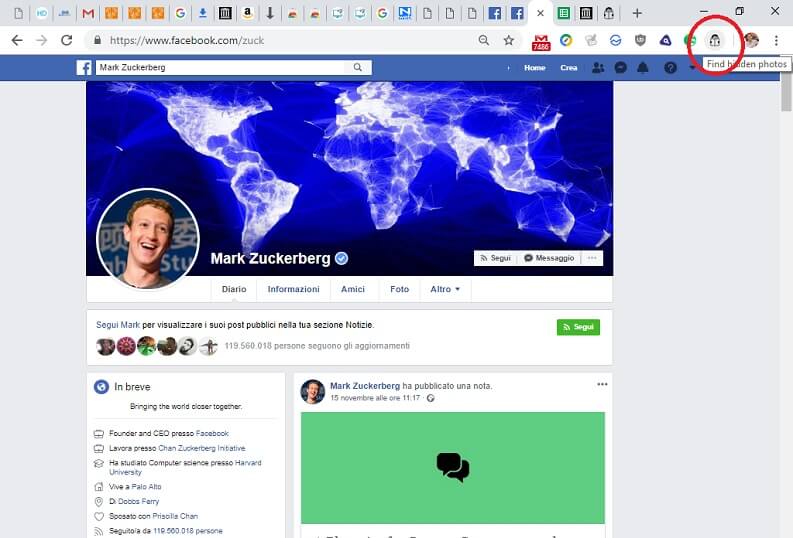Screen dimensions: 793x538
Task: Click the white Segui button on the cover
Action: (495, 258)
